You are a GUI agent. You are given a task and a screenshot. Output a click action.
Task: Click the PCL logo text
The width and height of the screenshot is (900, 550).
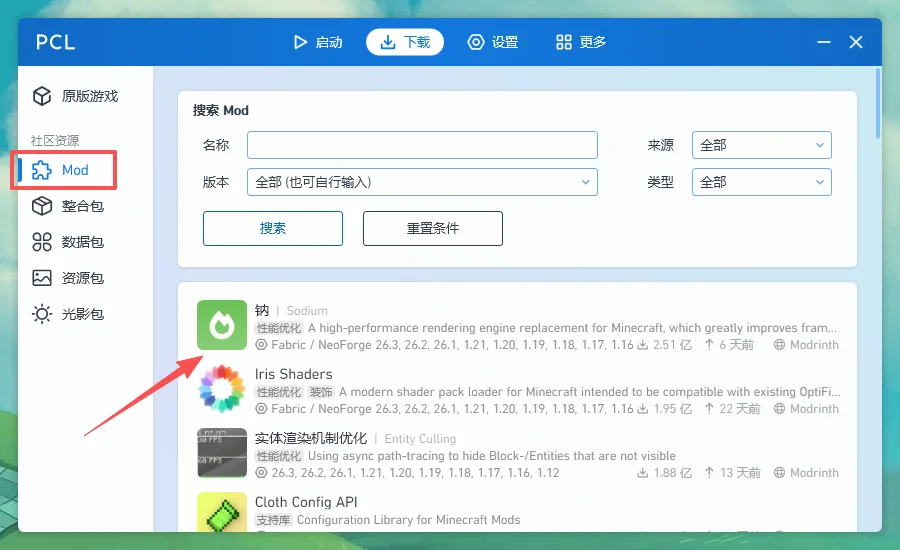click(55, 42)
